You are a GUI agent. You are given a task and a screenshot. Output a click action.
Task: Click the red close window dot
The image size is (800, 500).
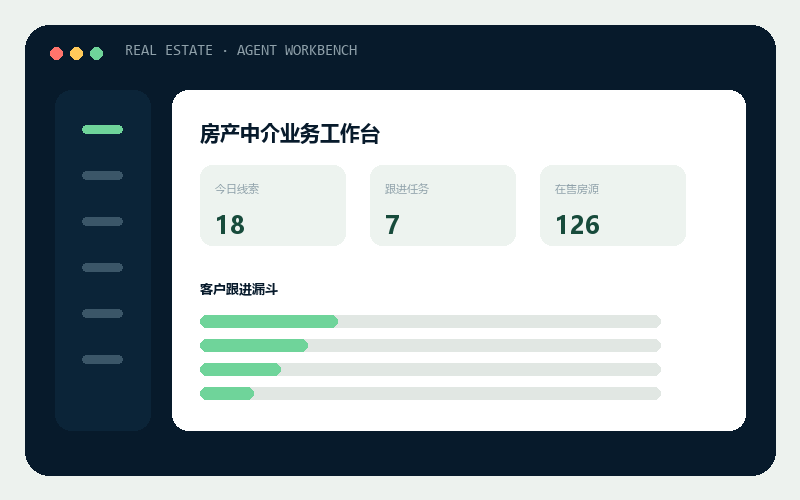pos(57,53)
